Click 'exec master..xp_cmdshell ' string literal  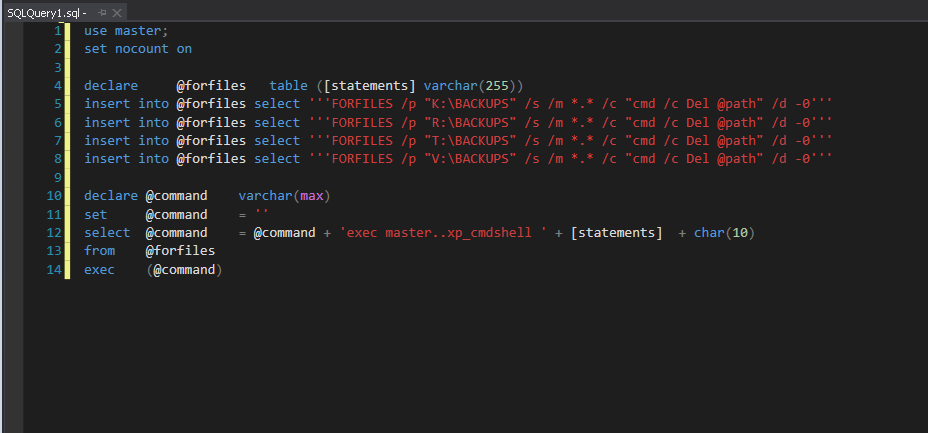point(443,232)
